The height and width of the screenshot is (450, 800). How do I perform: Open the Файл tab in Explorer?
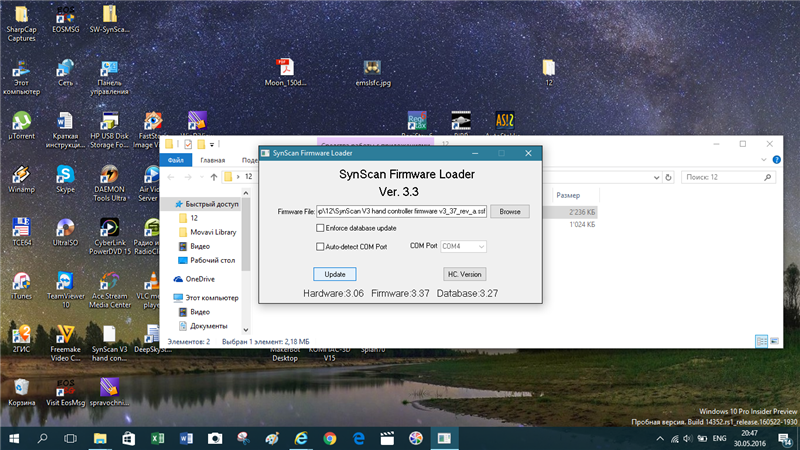pos(175,160)
